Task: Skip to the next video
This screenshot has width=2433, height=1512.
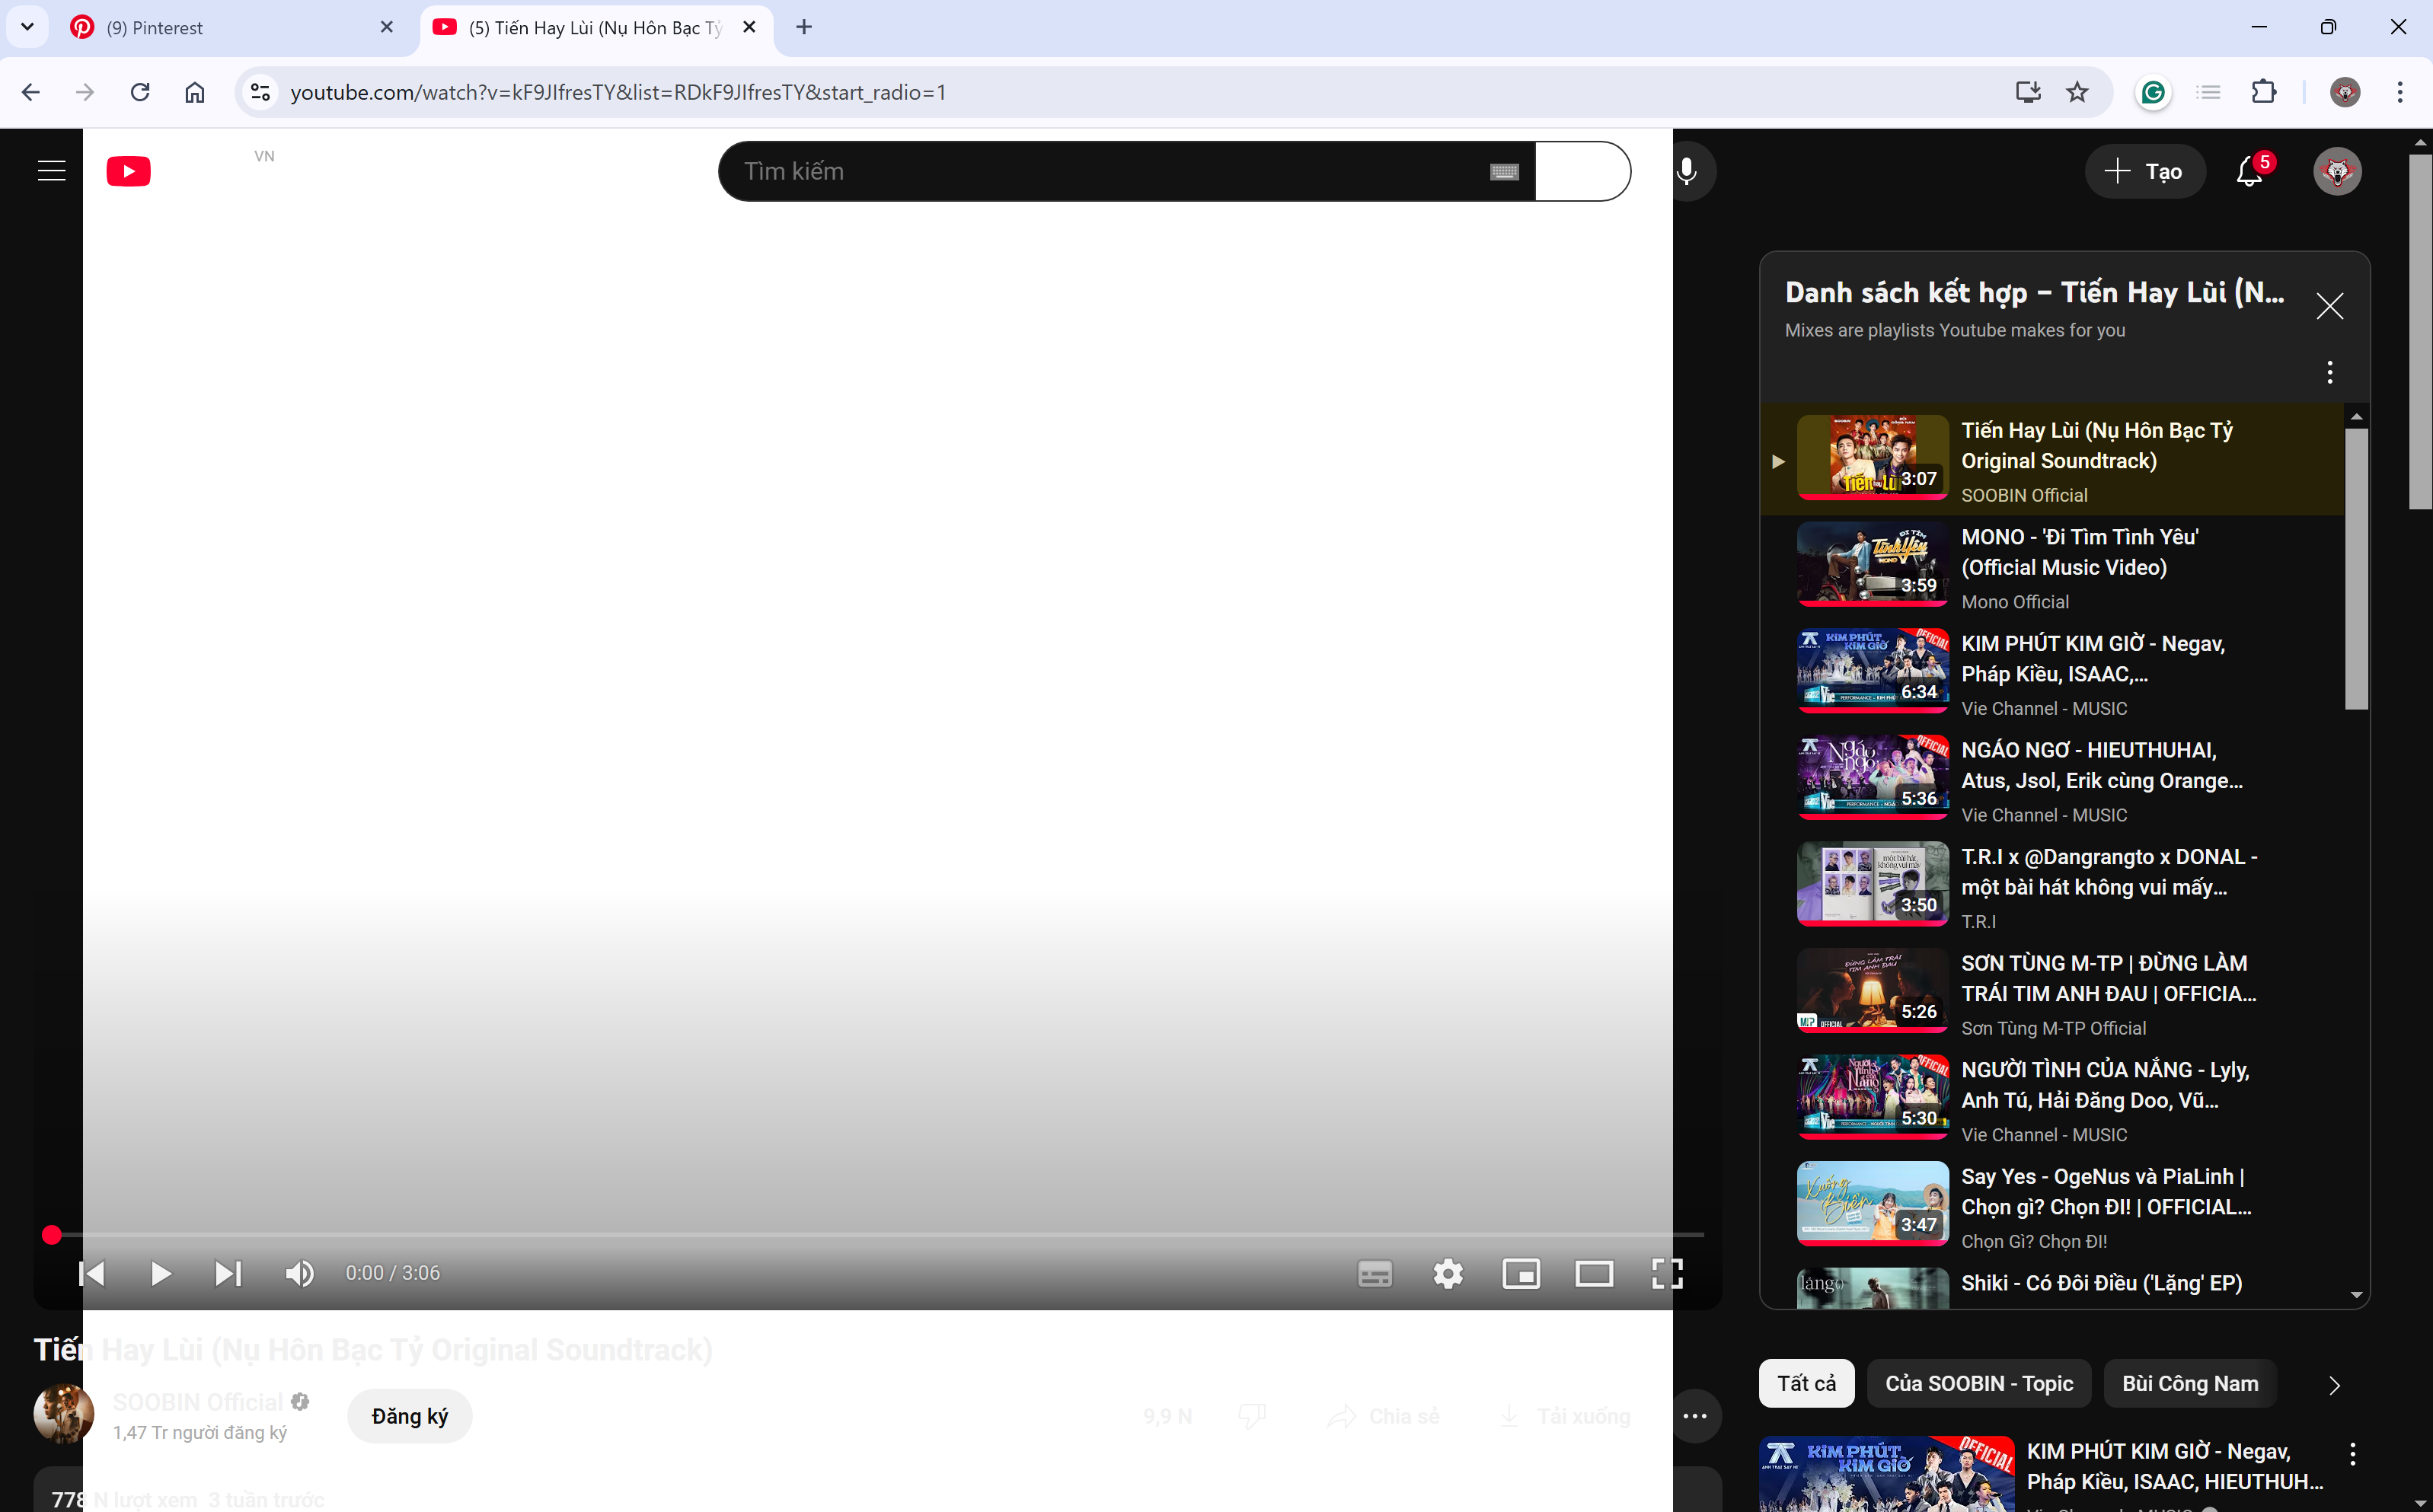Action: pyautogui.click(x=228, y=1273)
